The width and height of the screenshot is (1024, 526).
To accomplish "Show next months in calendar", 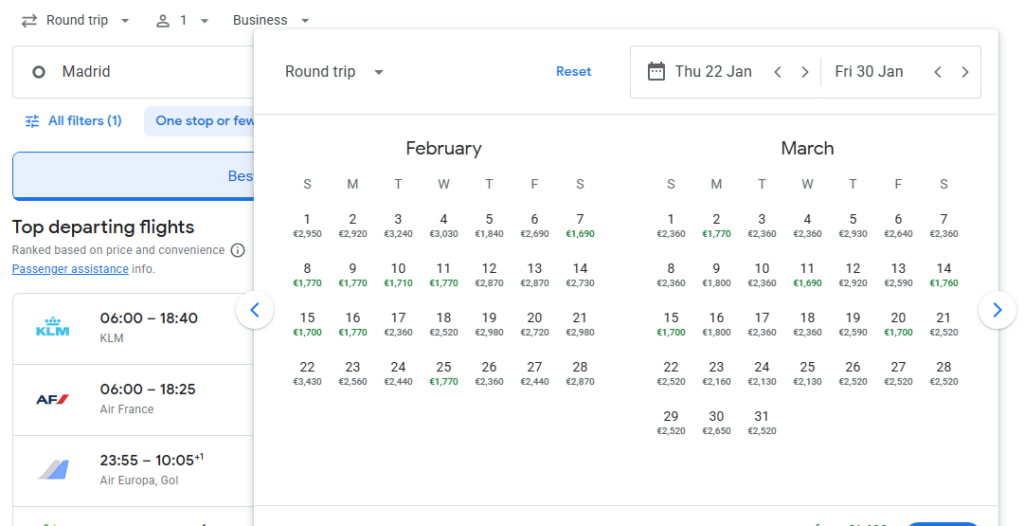I will click(x=996, y=310).
